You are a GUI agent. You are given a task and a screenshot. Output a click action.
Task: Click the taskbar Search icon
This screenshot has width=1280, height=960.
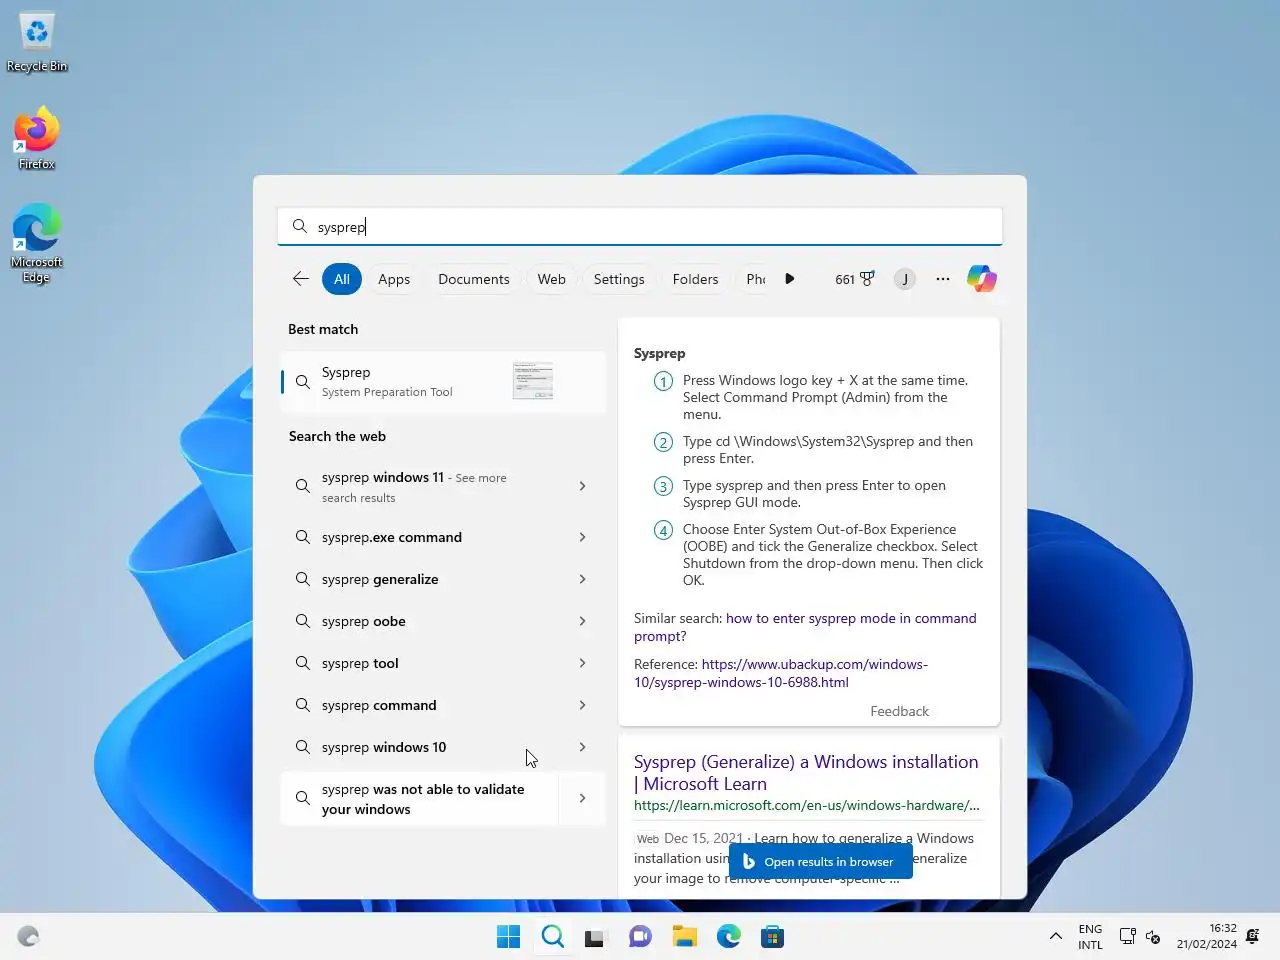click(x=553, y=937)
